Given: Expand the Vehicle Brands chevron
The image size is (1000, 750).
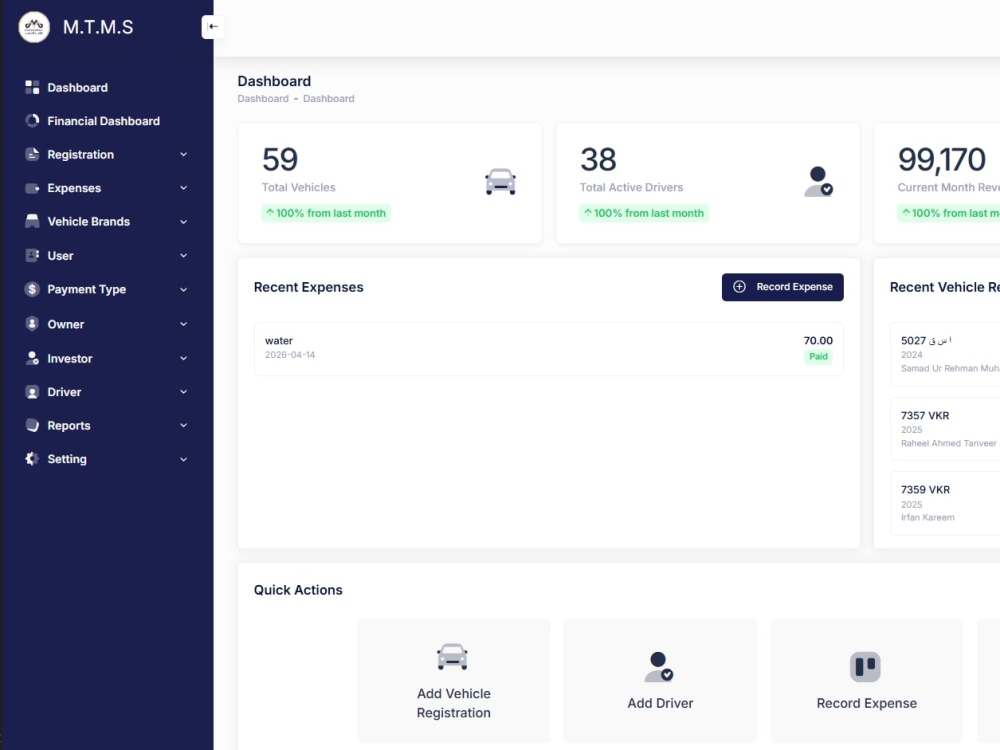Looking at the screenshot, I should [x=184, y=222].
